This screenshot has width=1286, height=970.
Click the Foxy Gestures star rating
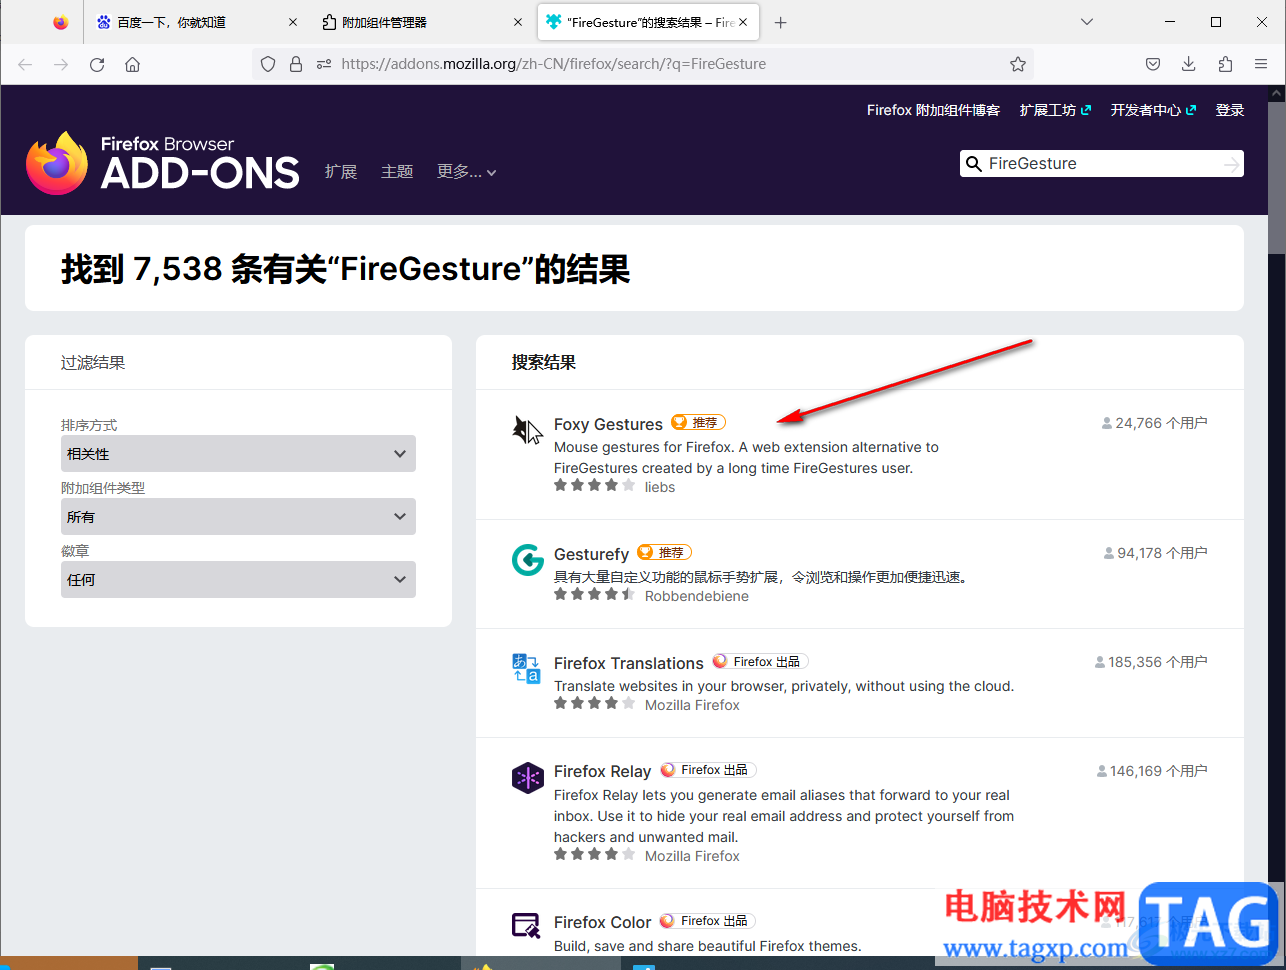(594, 486)
